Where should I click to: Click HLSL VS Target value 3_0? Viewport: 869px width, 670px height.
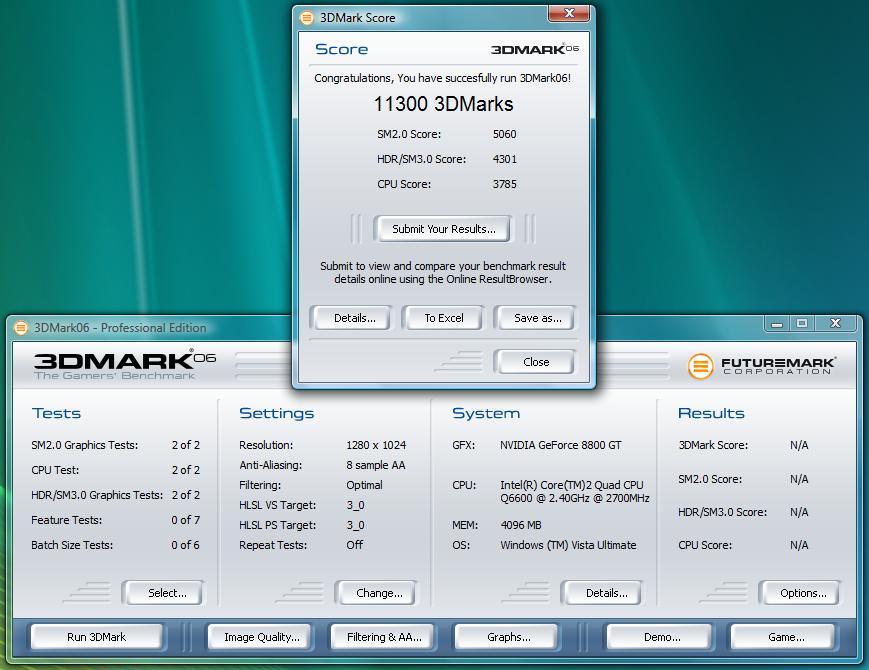355,505
